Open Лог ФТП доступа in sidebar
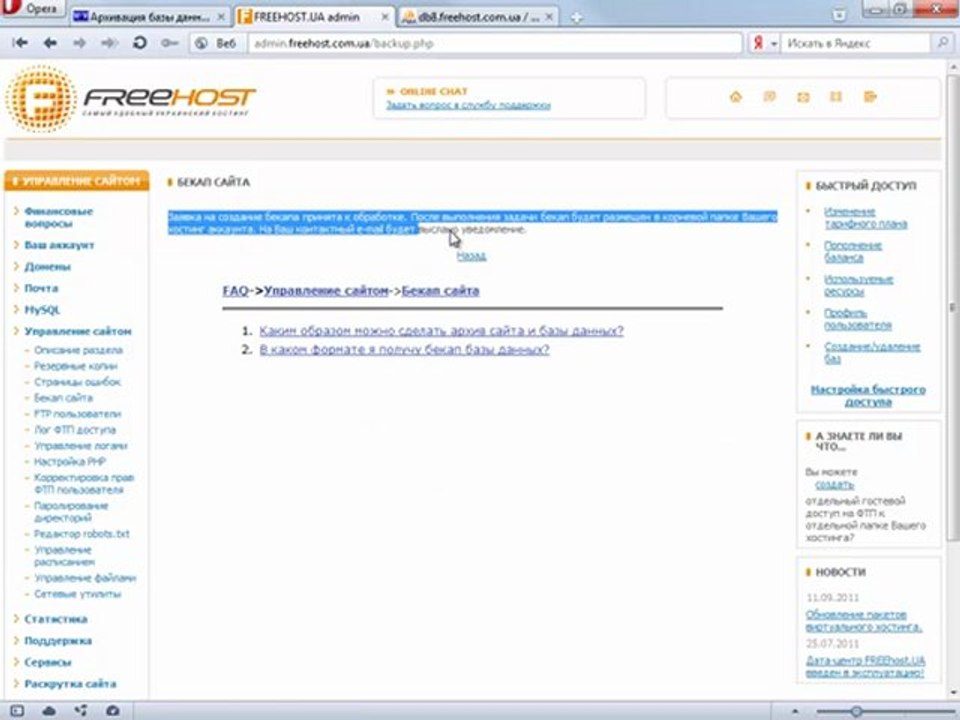The height and width of the screenshot is (720, 960). [x=75, y=430]
